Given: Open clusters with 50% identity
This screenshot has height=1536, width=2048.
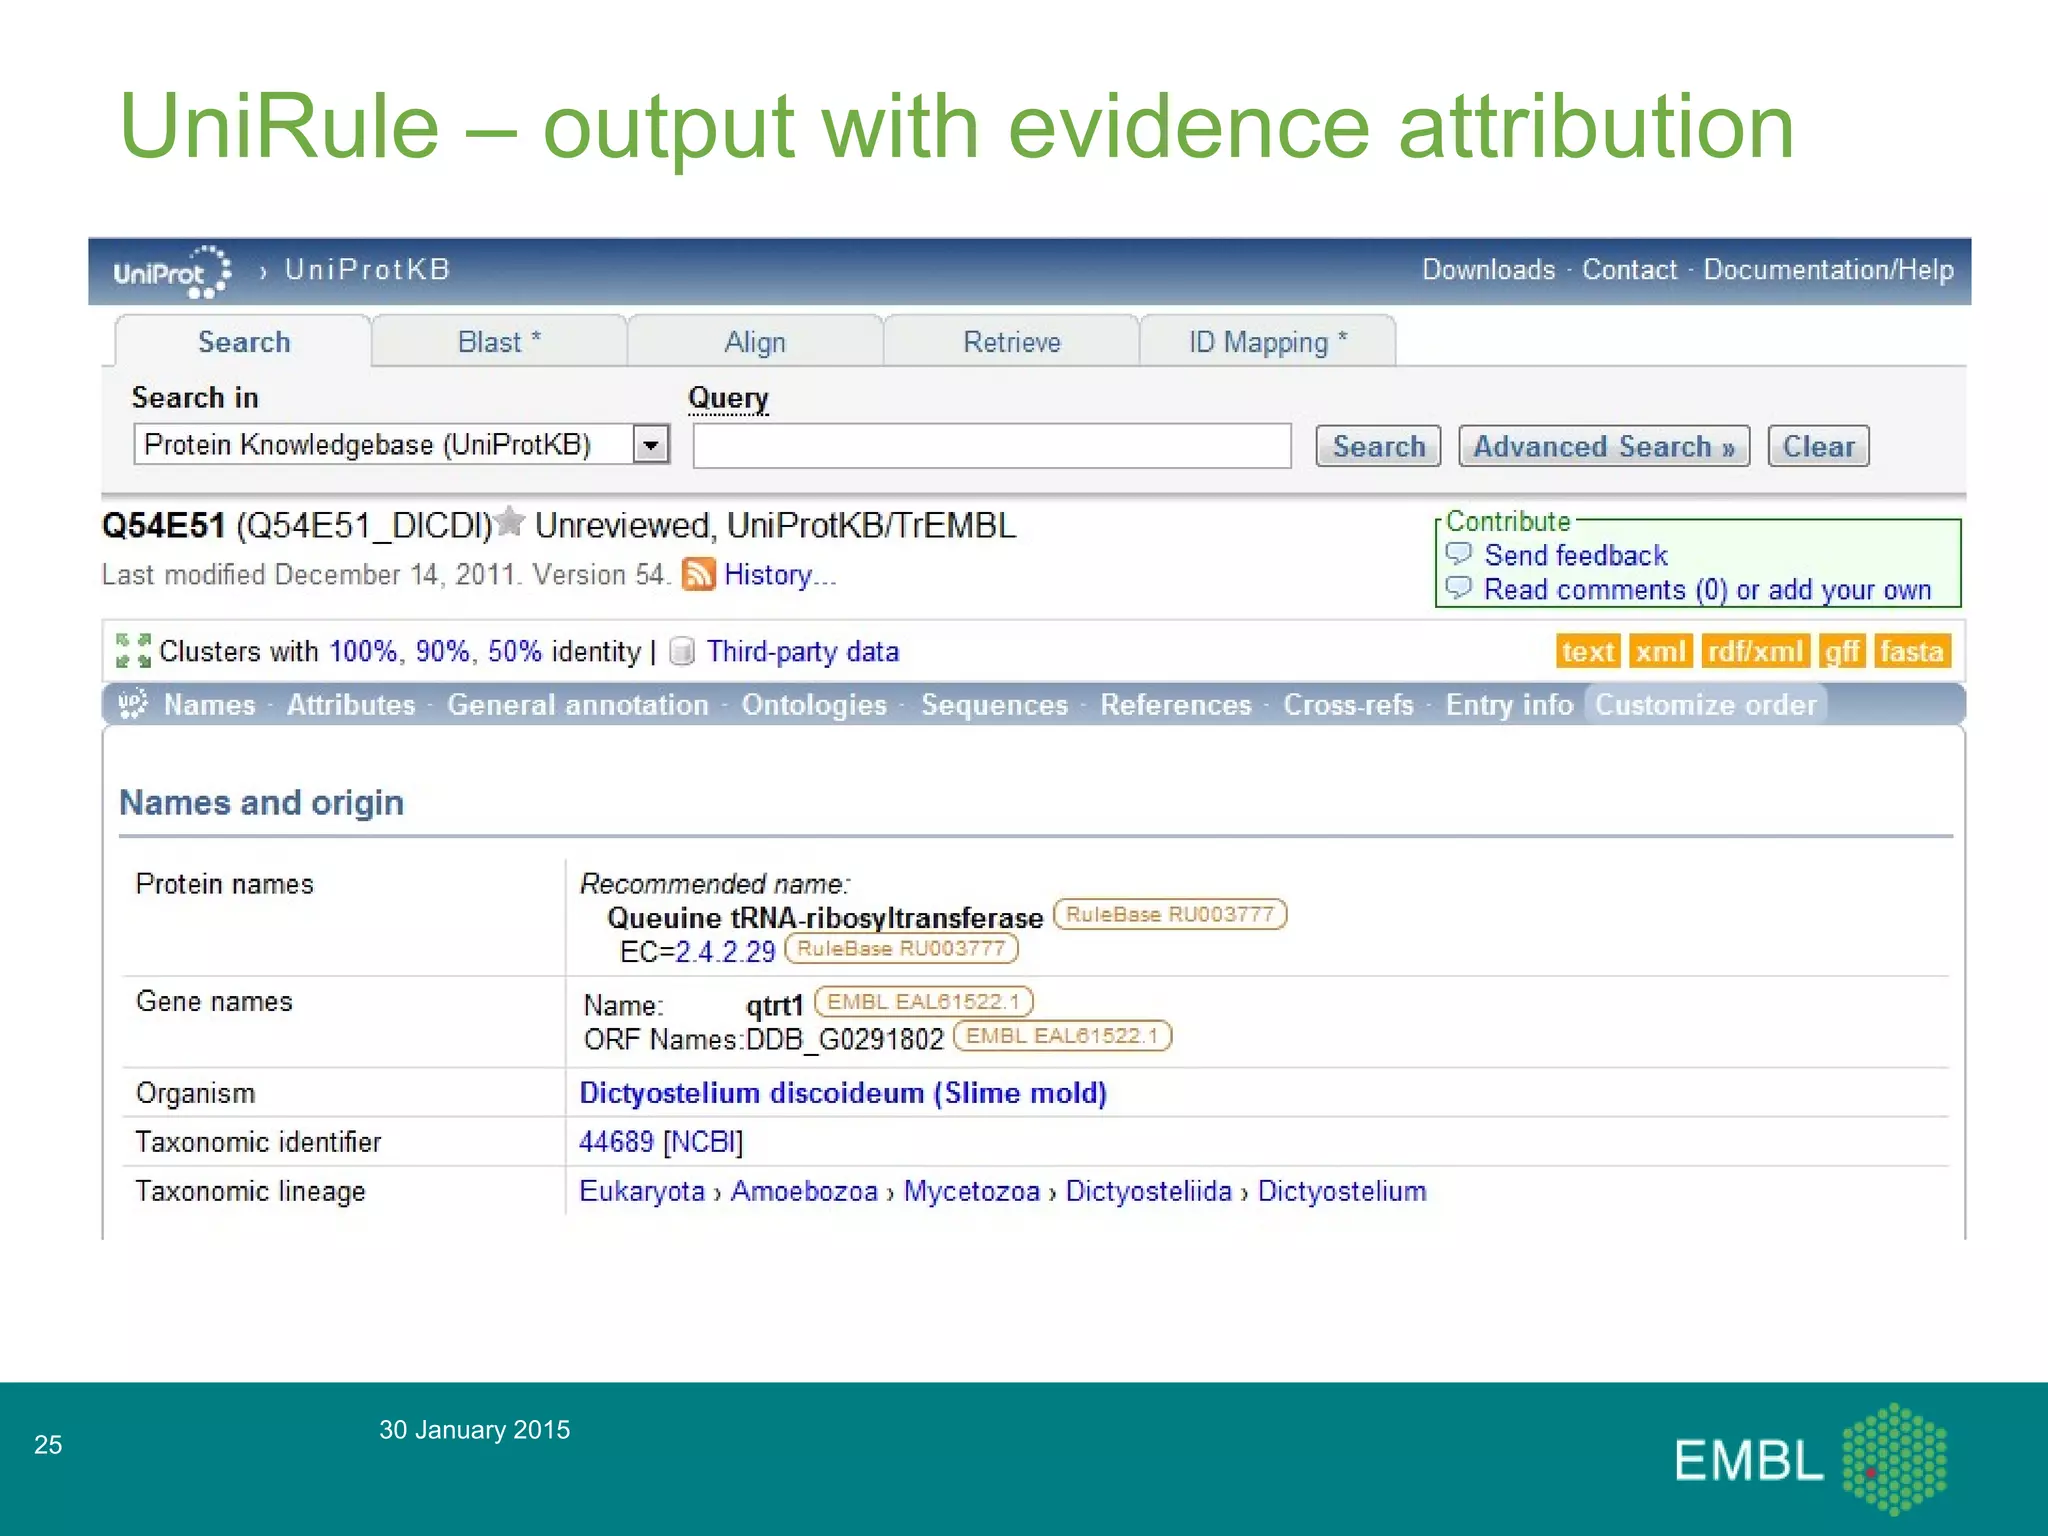Looking at the screenshot, I should (x=514, y=651).
